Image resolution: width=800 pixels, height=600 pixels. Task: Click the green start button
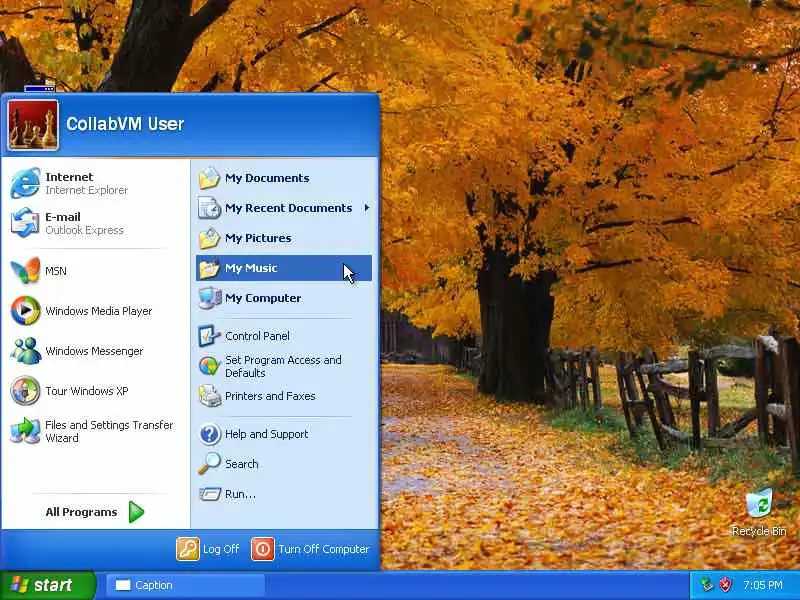[x=47, y=585]
